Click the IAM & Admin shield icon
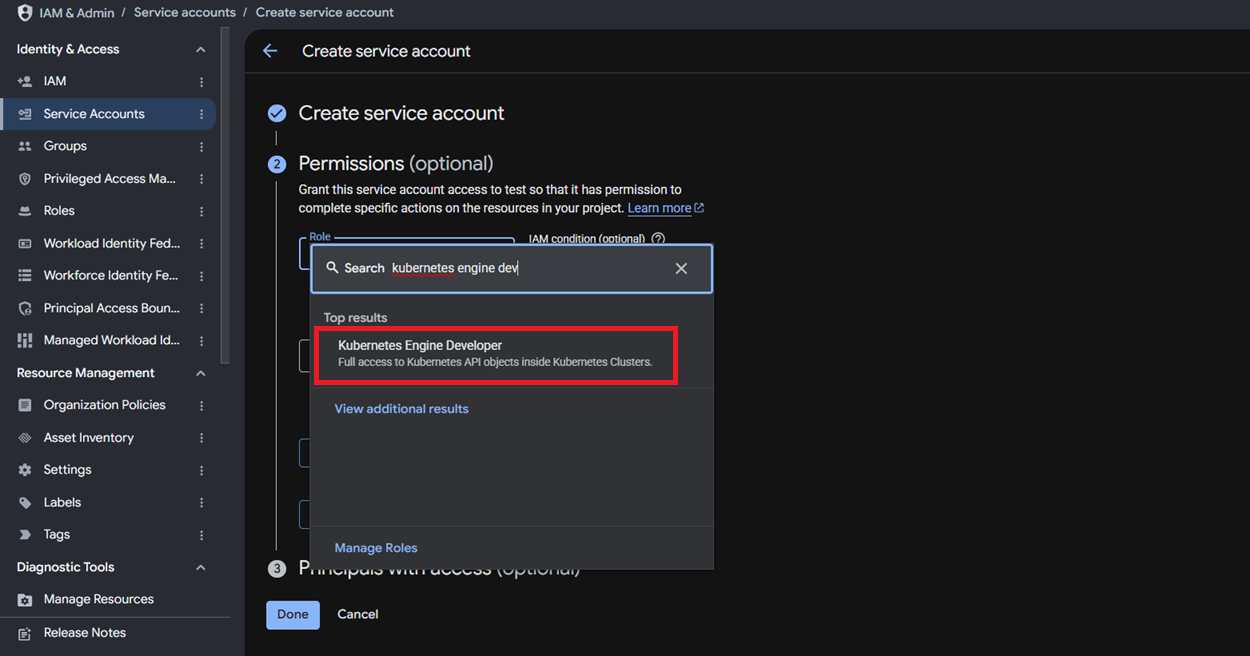1250x656 pixels. tap(25, 13)
